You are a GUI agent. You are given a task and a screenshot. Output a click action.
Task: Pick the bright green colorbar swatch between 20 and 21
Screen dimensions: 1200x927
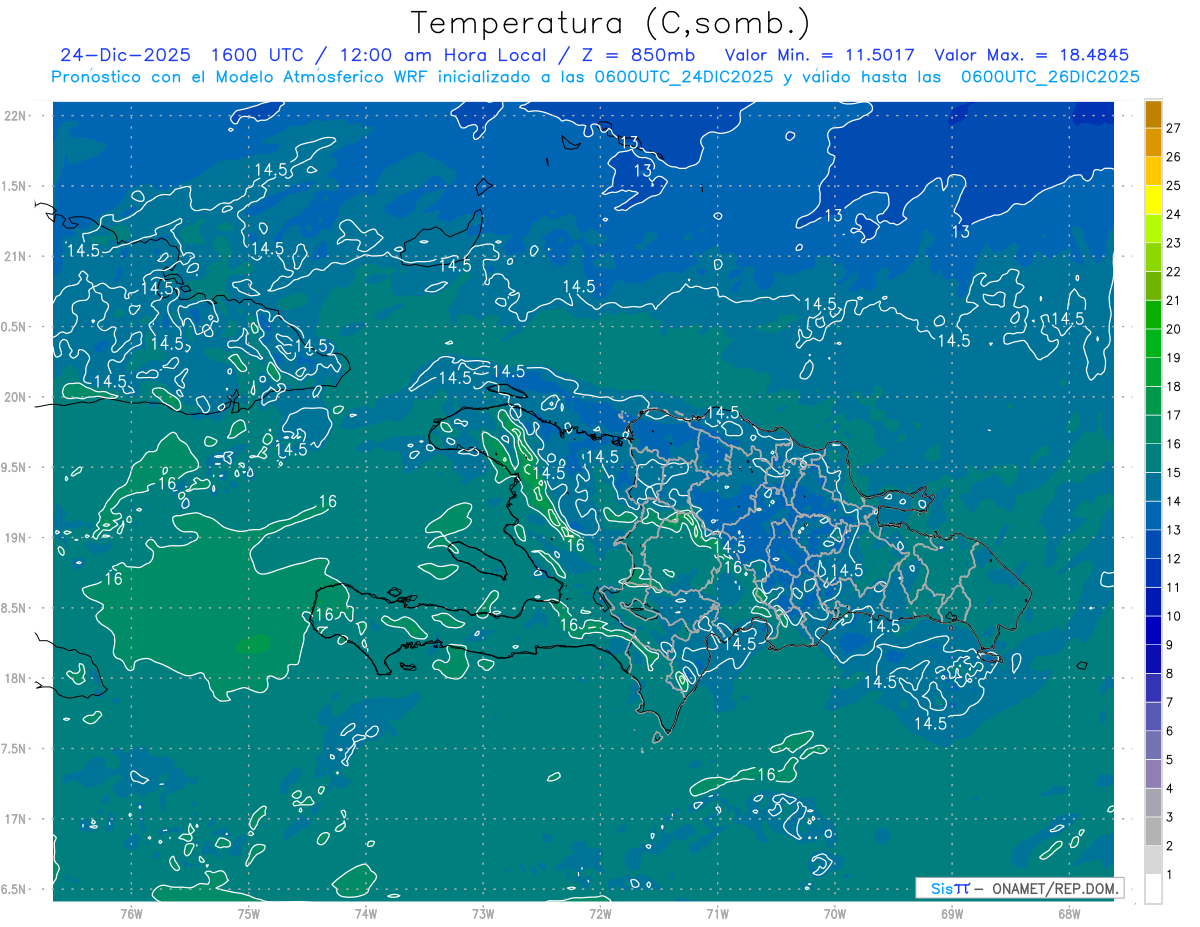coord(1153,315)
